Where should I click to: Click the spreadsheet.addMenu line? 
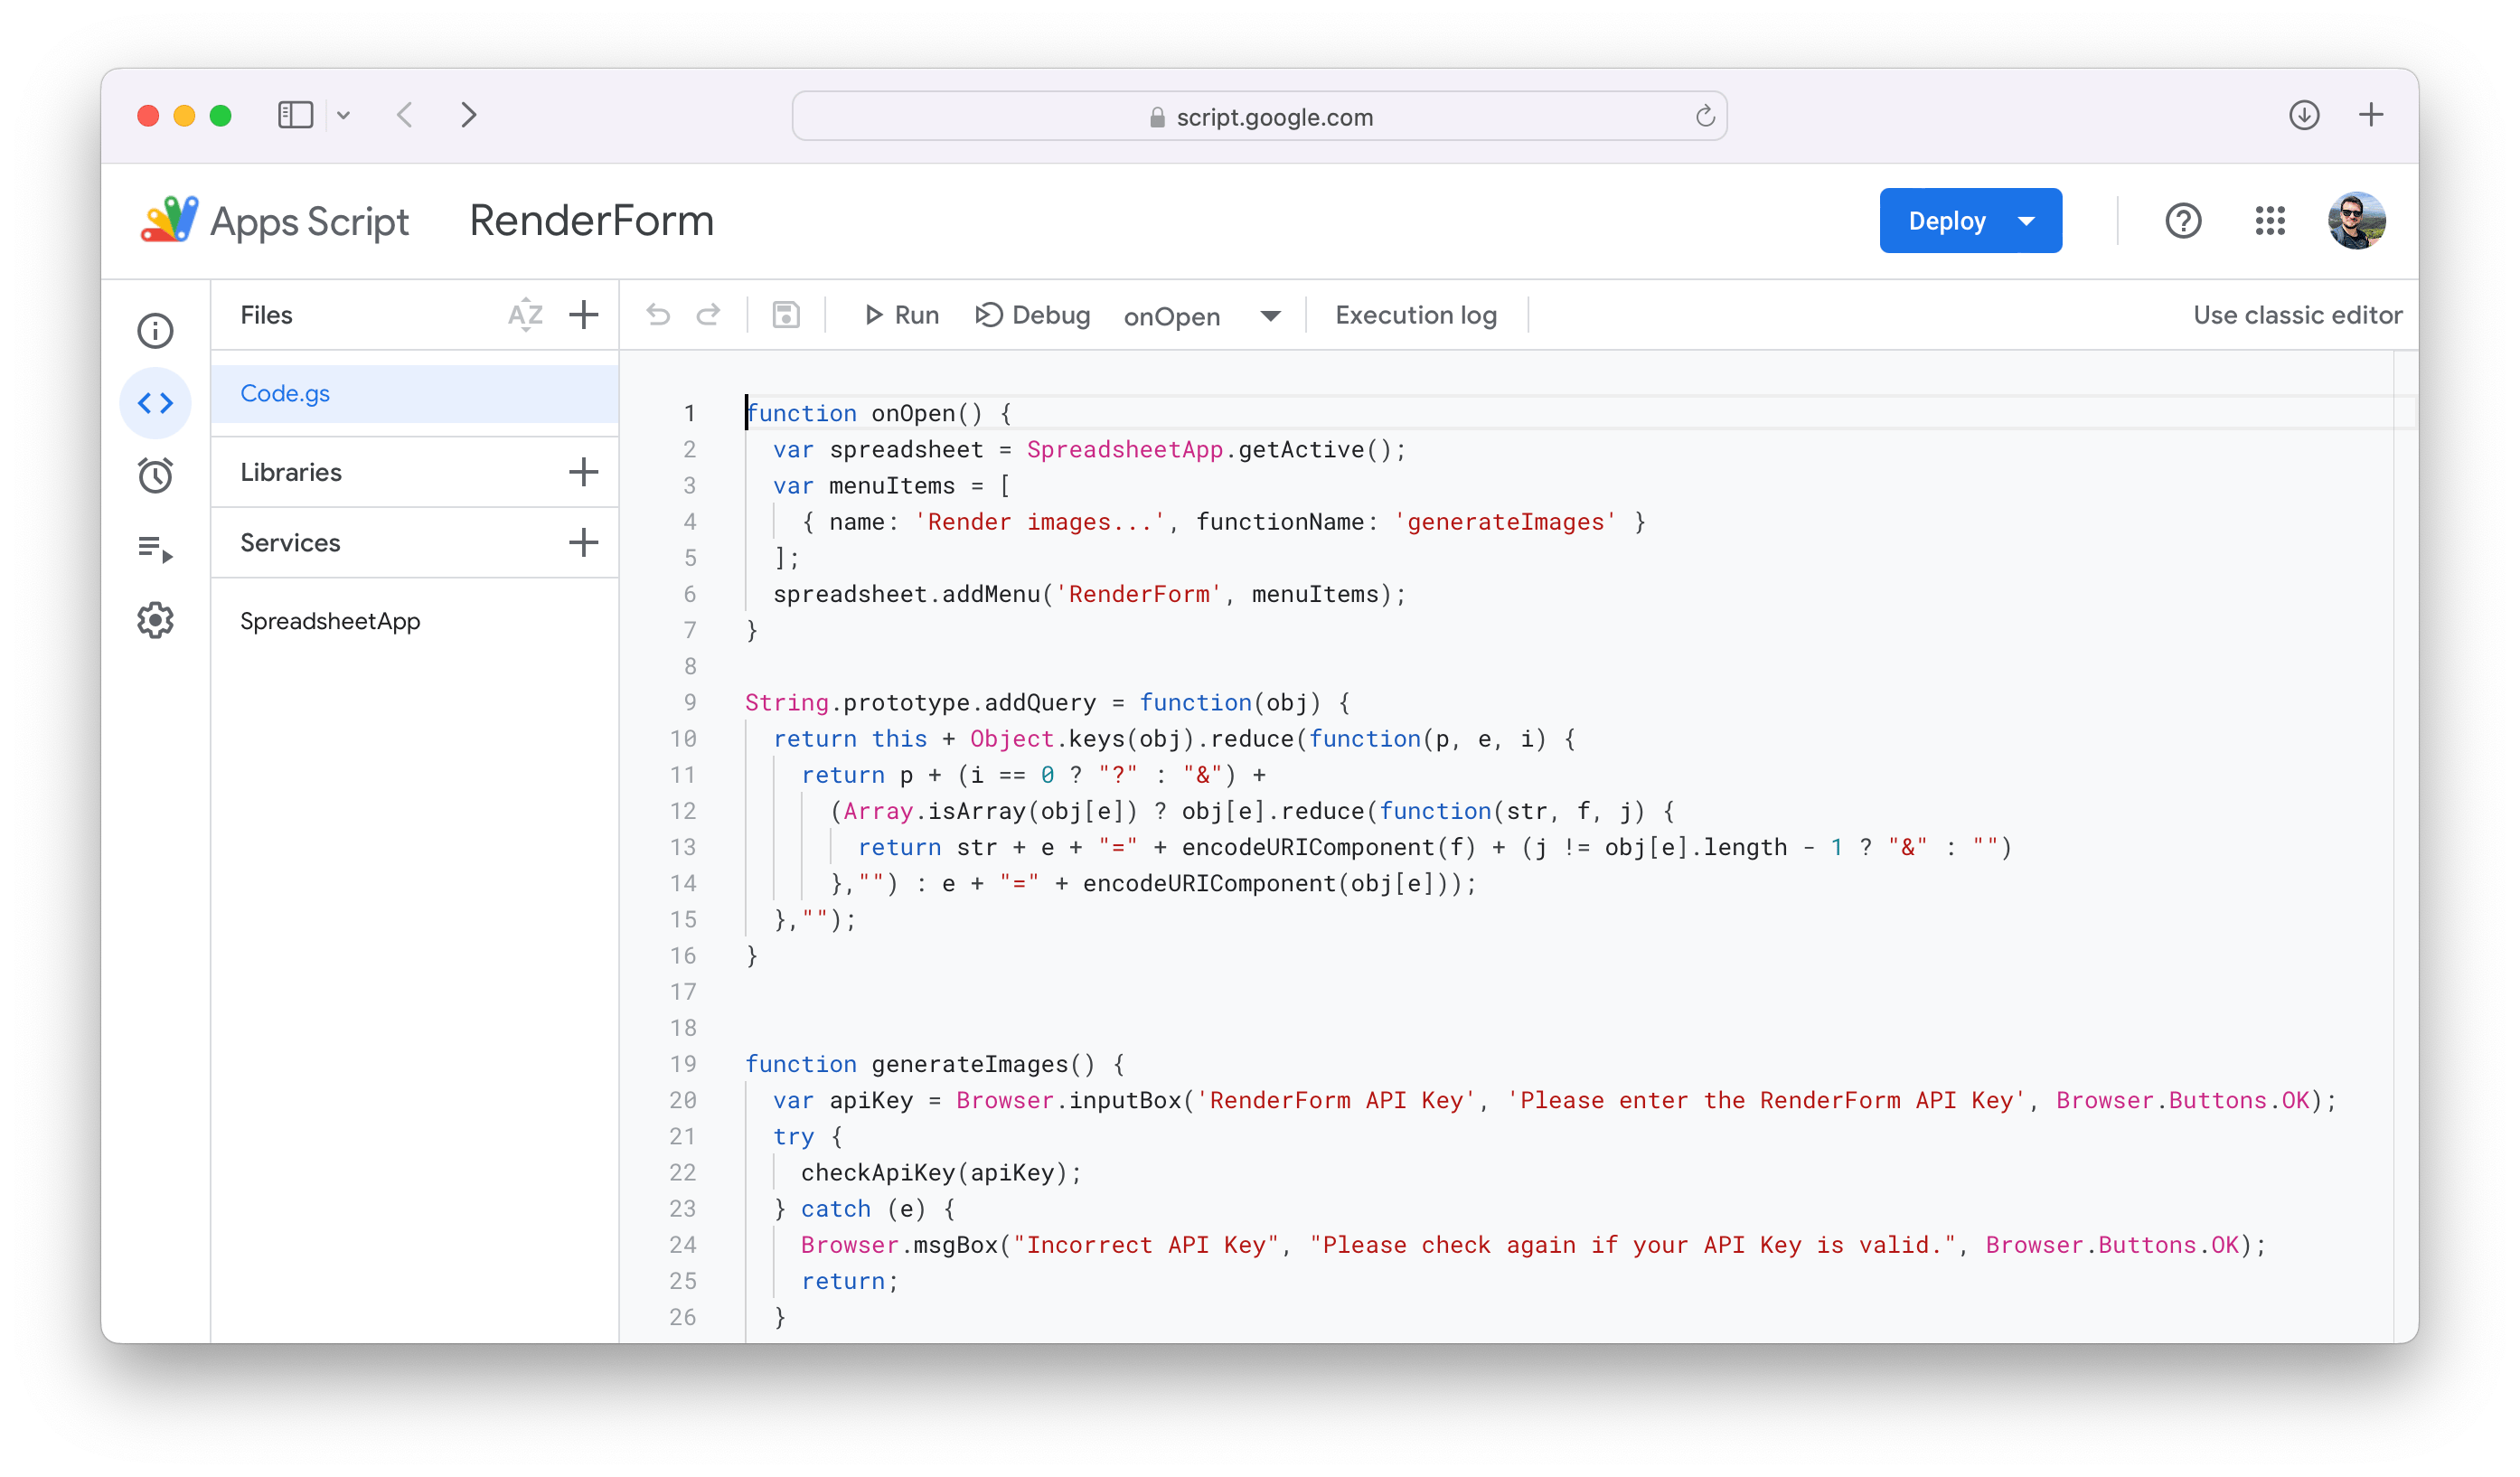pyautogui.click(x=1089, y=594)
